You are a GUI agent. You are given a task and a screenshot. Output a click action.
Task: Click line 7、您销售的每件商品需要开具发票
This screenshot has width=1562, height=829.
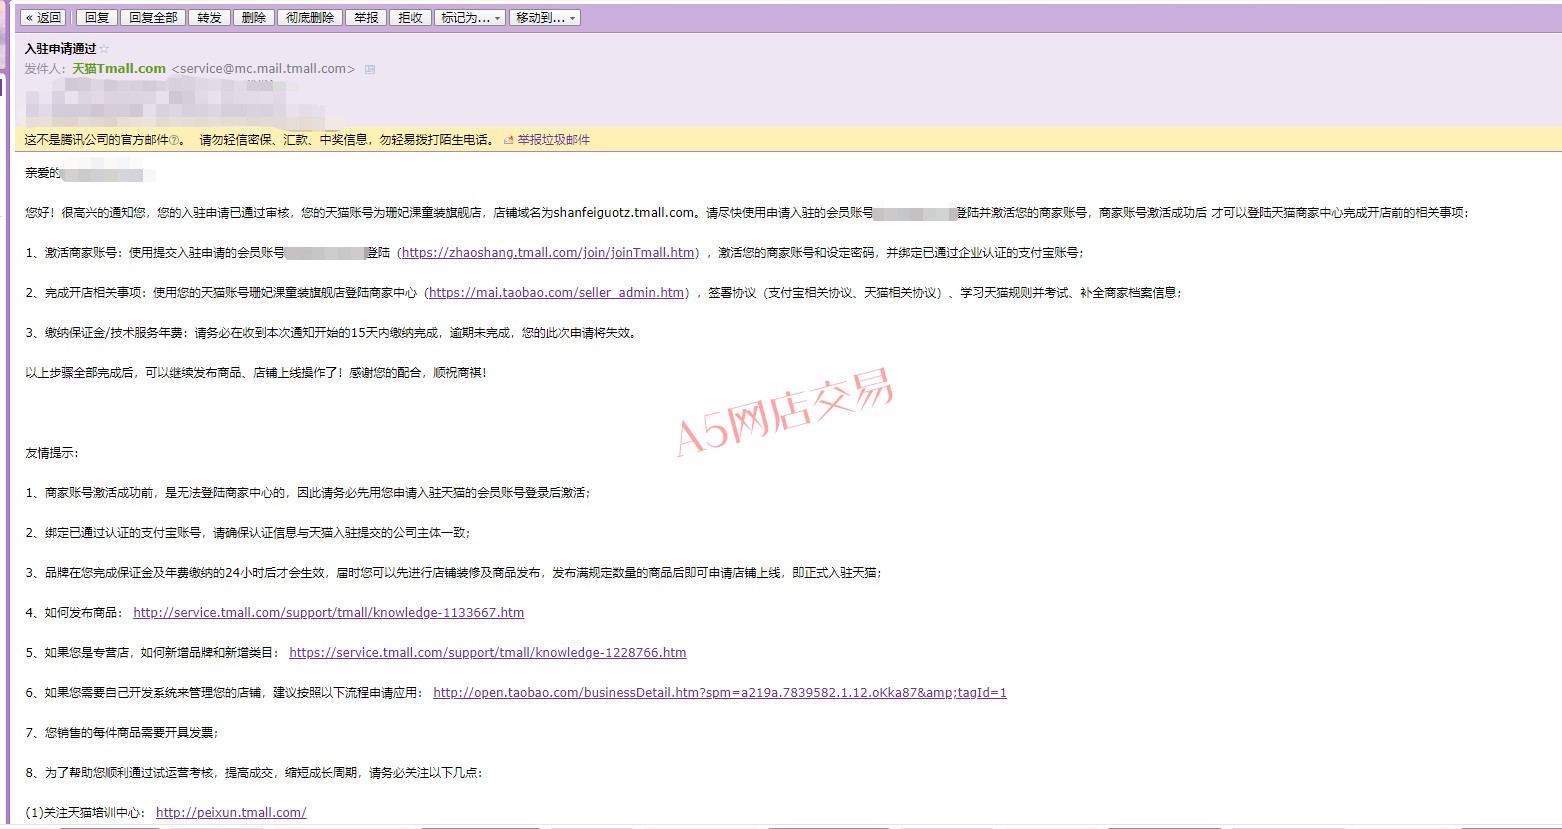tap(122, 733)
